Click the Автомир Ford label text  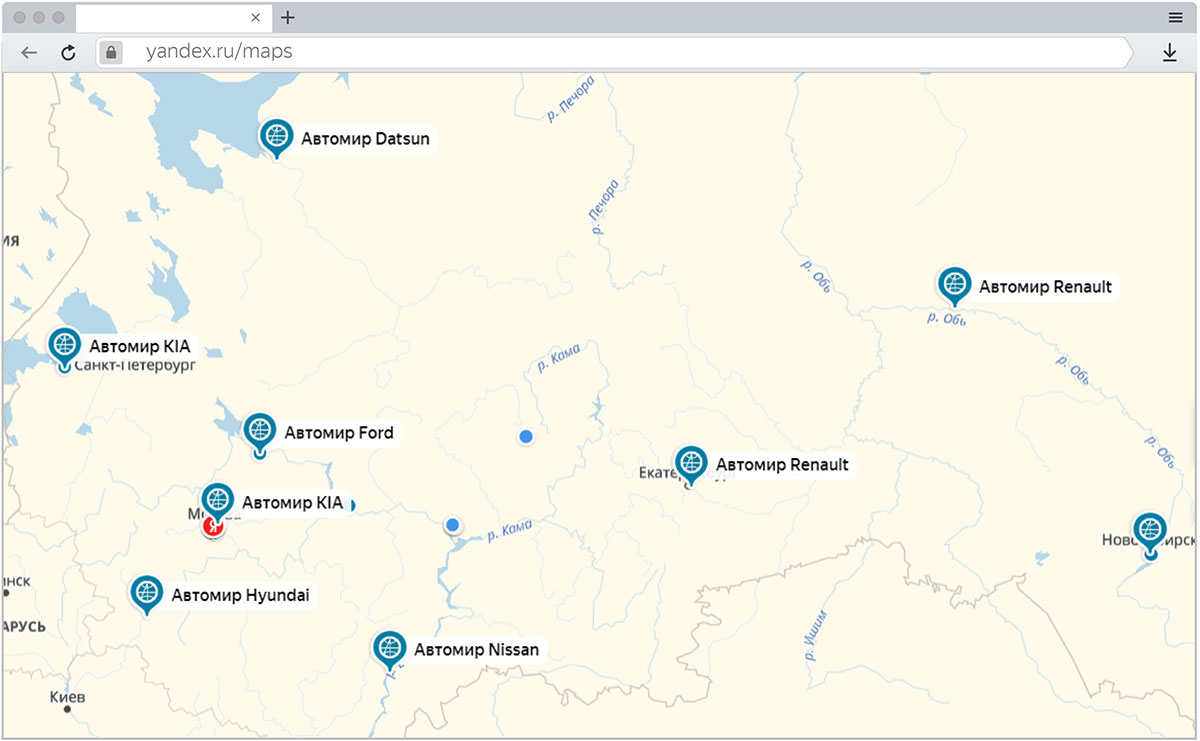[x=339, y=433]
